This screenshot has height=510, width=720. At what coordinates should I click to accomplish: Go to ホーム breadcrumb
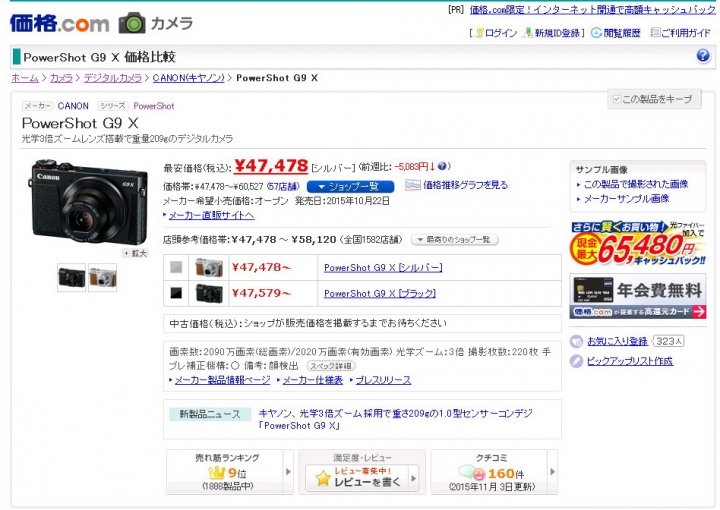click(24, 78)
